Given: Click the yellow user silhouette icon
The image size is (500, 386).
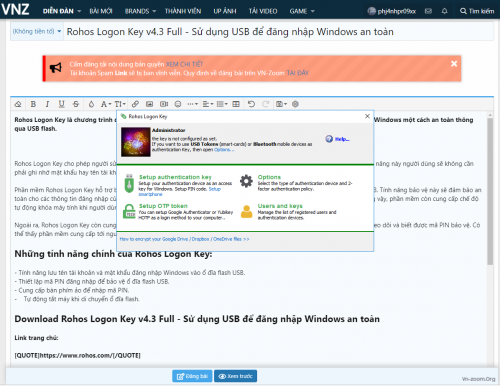Looking at the screenshot, I should (x=246, y=212).
